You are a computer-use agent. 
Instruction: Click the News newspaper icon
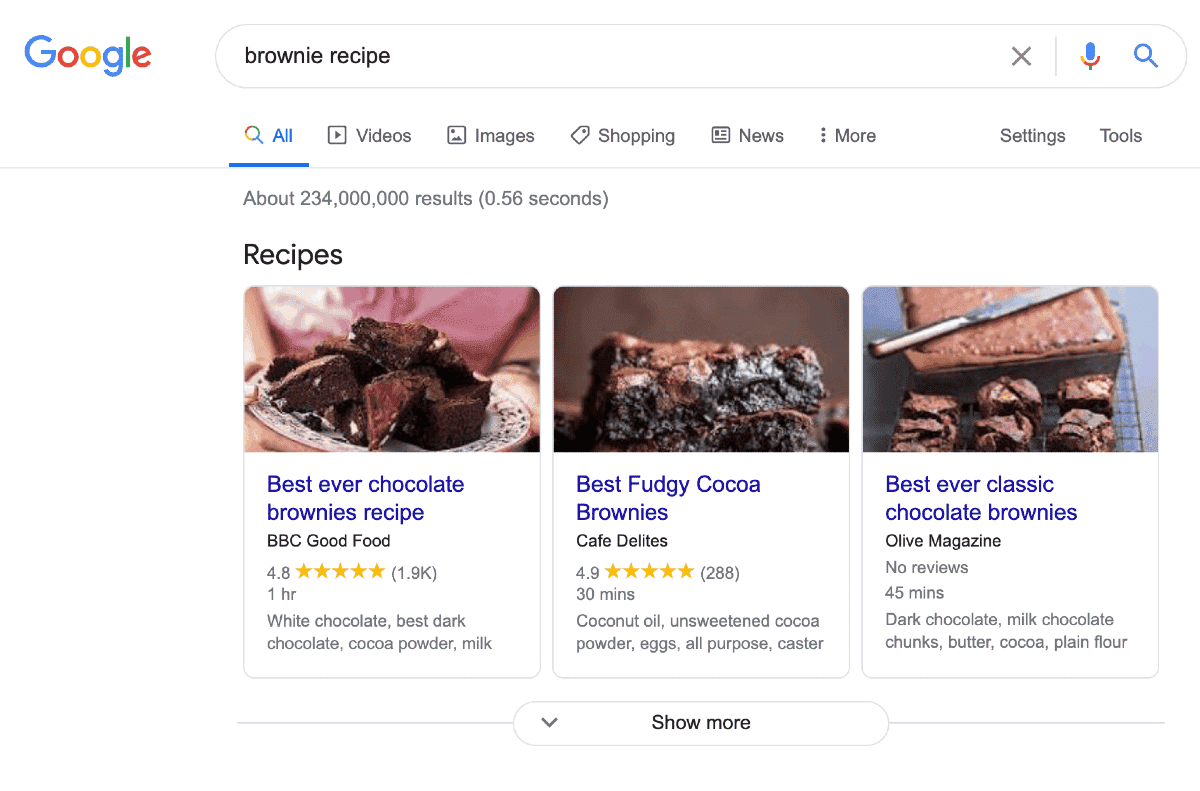721,135
